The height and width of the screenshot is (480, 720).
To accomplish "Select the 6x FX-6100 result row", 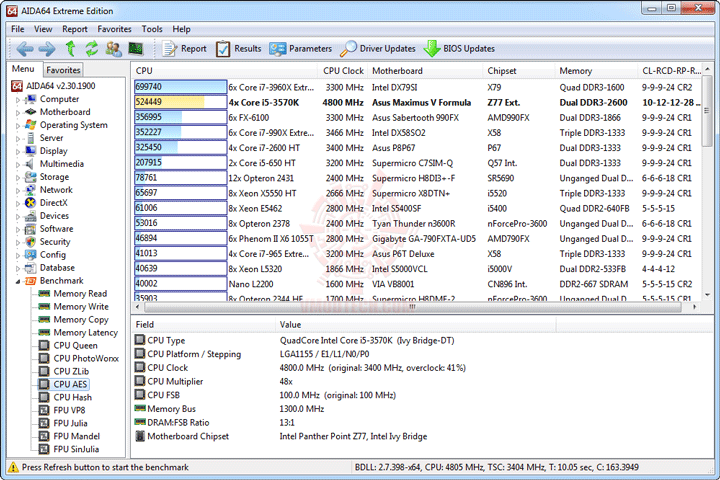I will [417, 118].
